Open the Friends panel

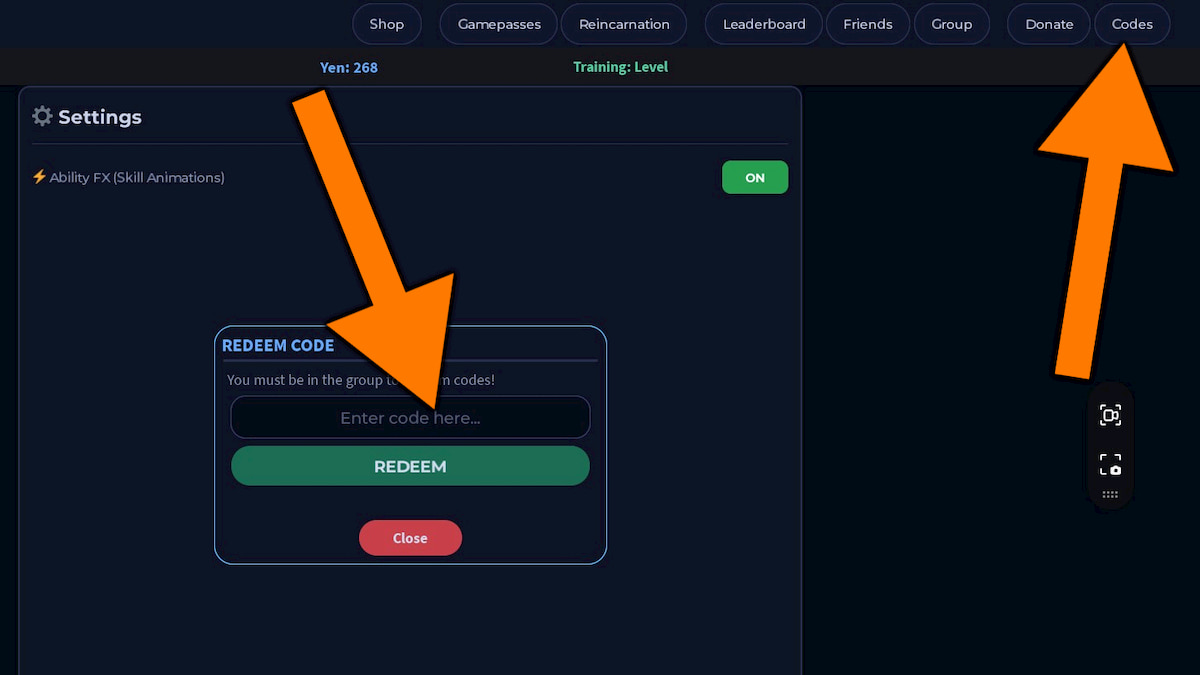tap(867, 24)
